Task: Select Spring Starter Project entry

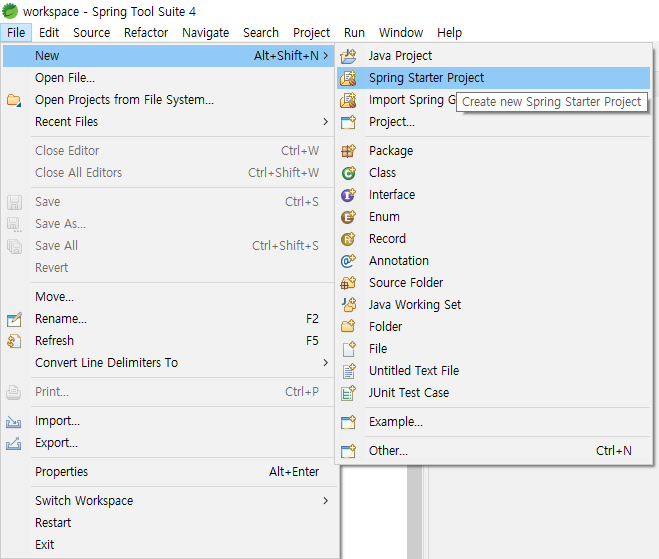Action: tap(493, 78)
